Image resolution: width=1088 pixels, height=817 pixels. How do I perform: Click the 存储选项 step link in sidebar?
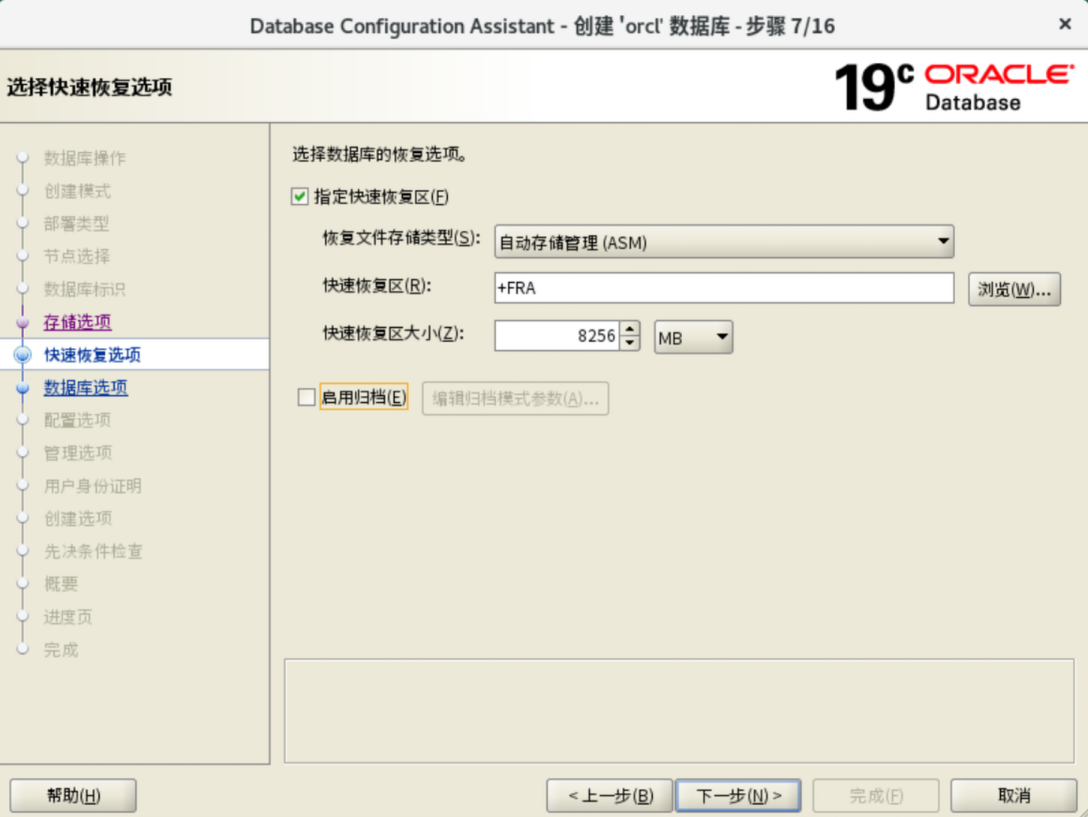[77, 322]
